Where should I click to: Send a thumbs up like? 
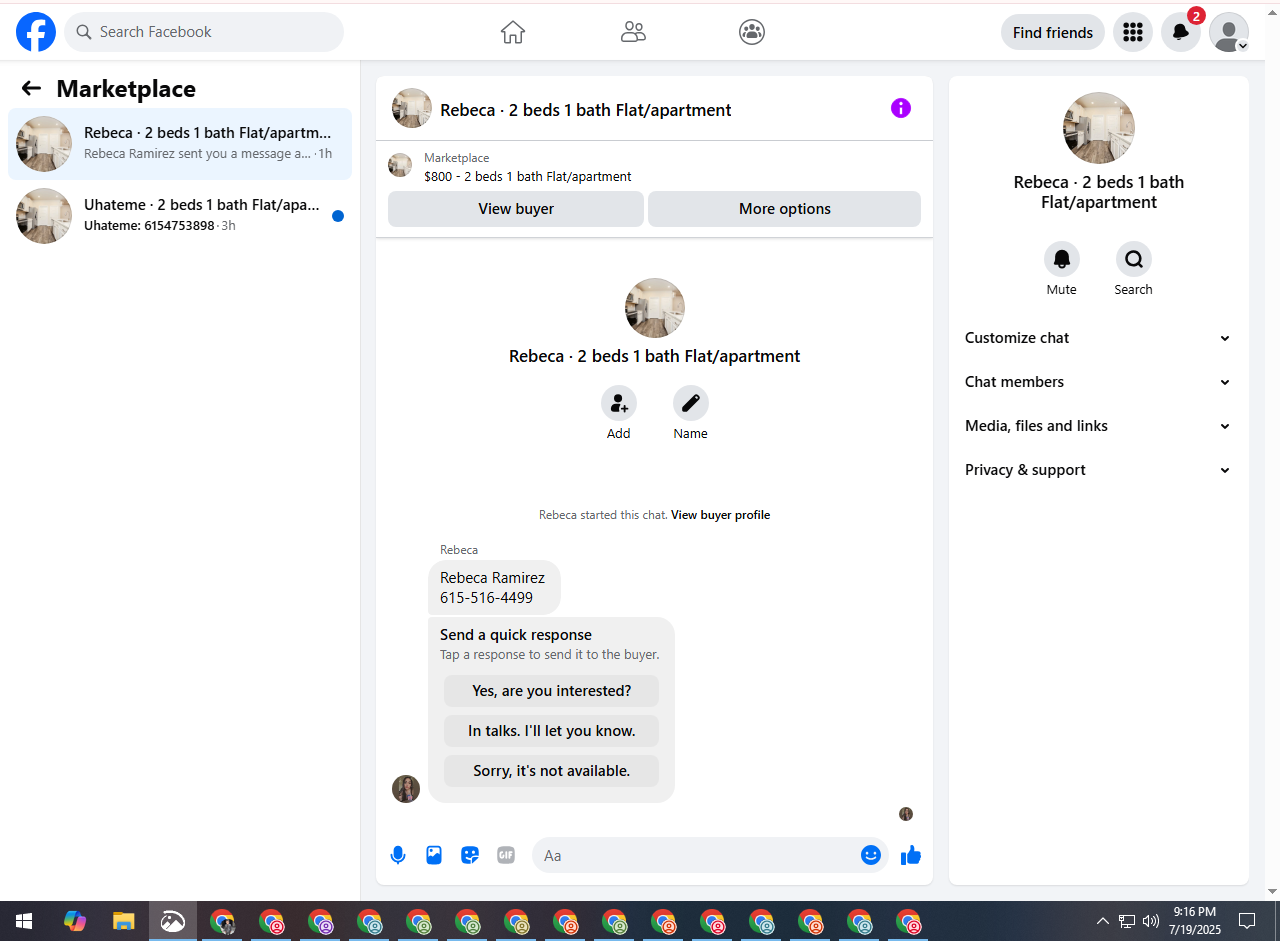tap(911, 855)
